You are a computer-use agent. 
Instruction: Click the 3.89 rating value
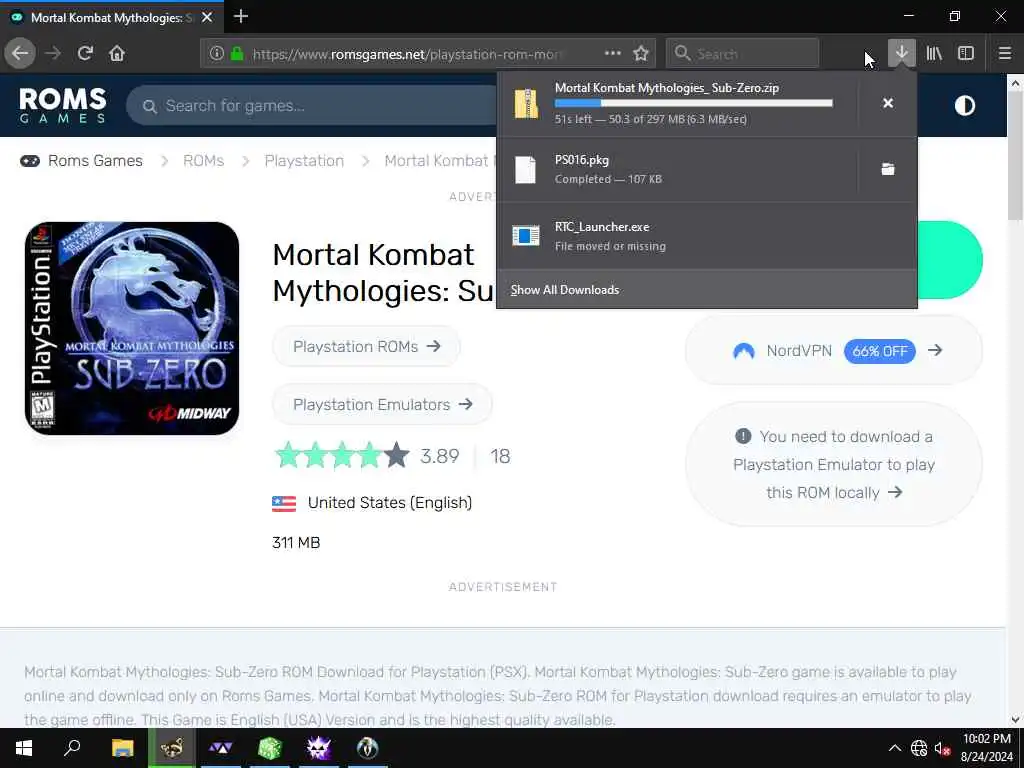click(440, 456)
